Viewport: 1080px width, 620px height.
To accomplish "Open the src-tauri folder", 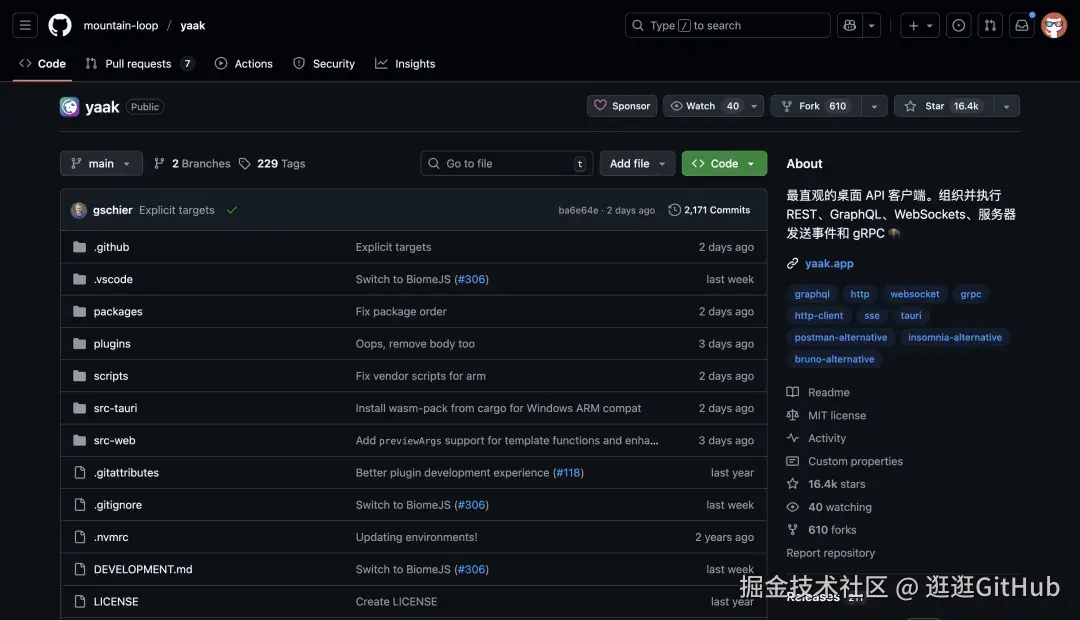I will pyautogui.click(x=115, y=409).
